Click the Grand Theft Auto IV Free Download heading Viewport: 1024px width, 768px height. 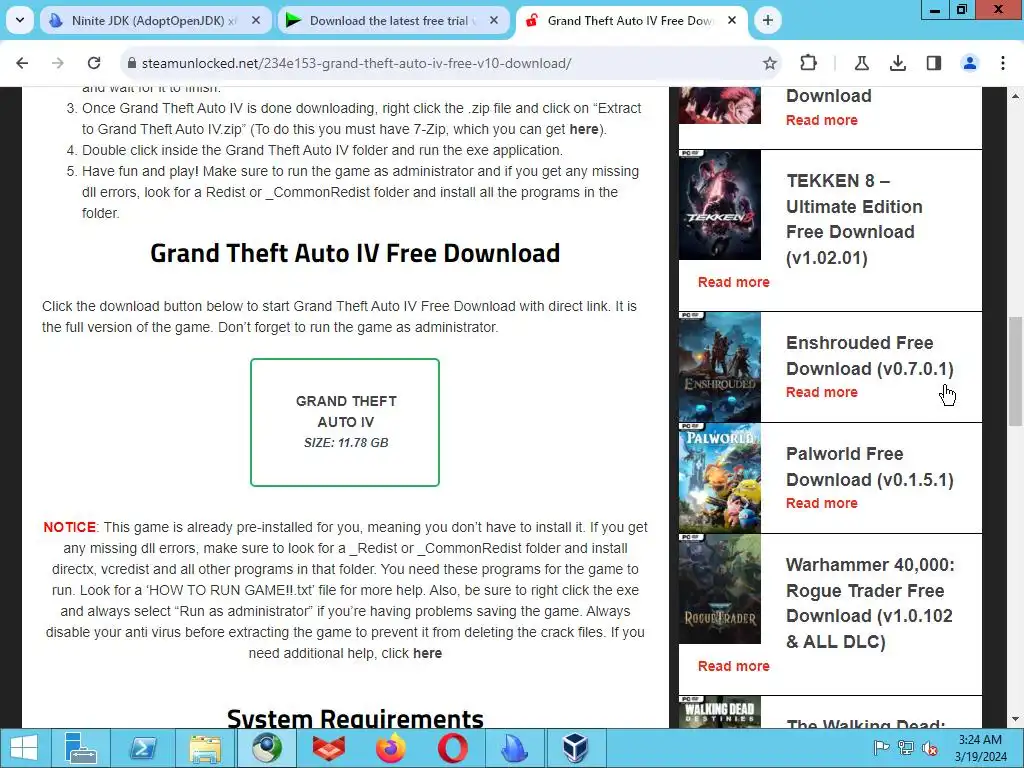point(355,253)
